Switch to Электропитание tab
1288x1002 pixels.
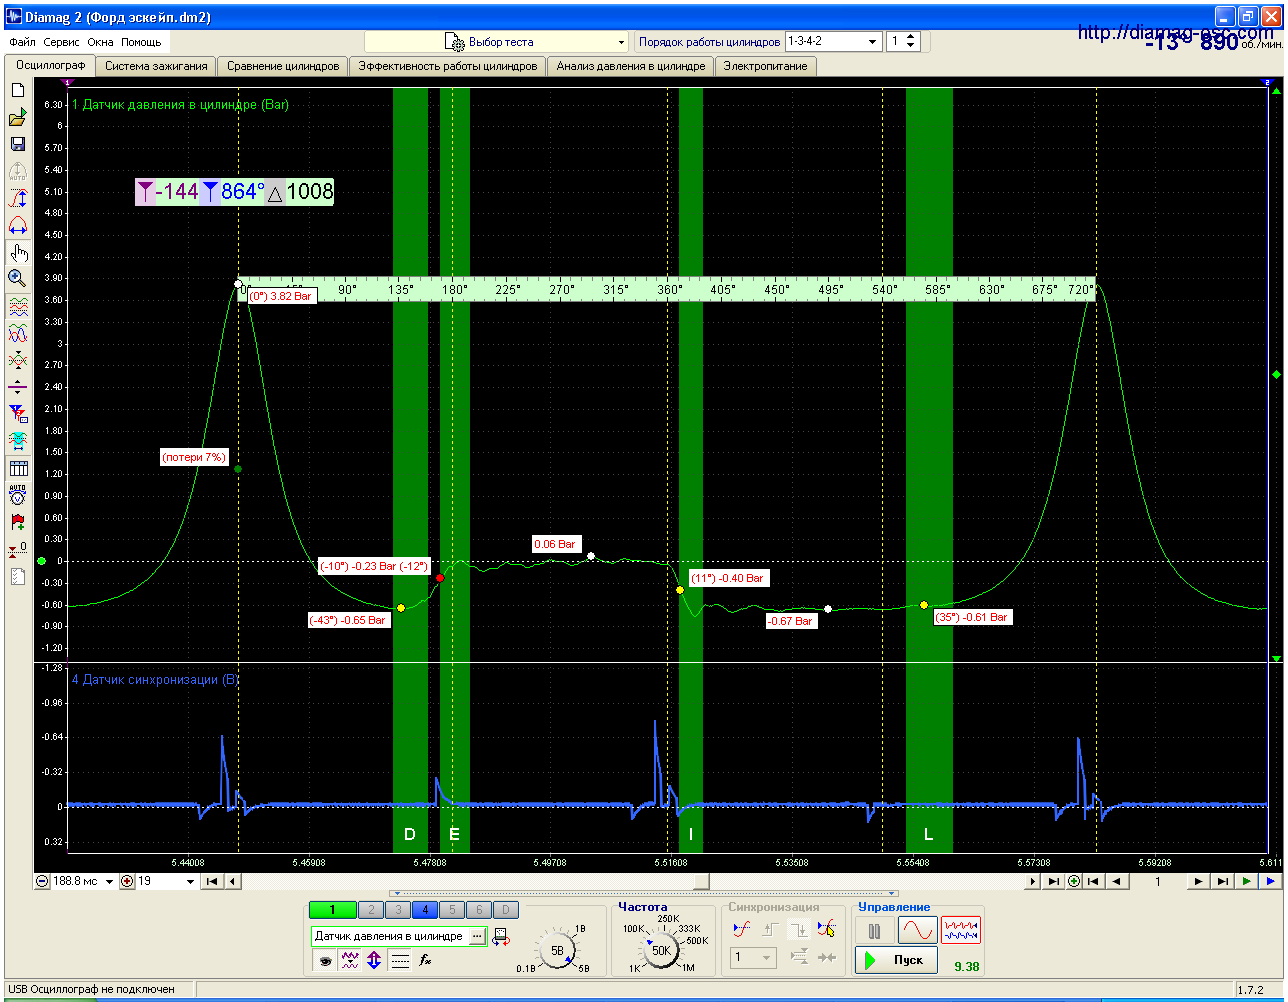point(766,66)
